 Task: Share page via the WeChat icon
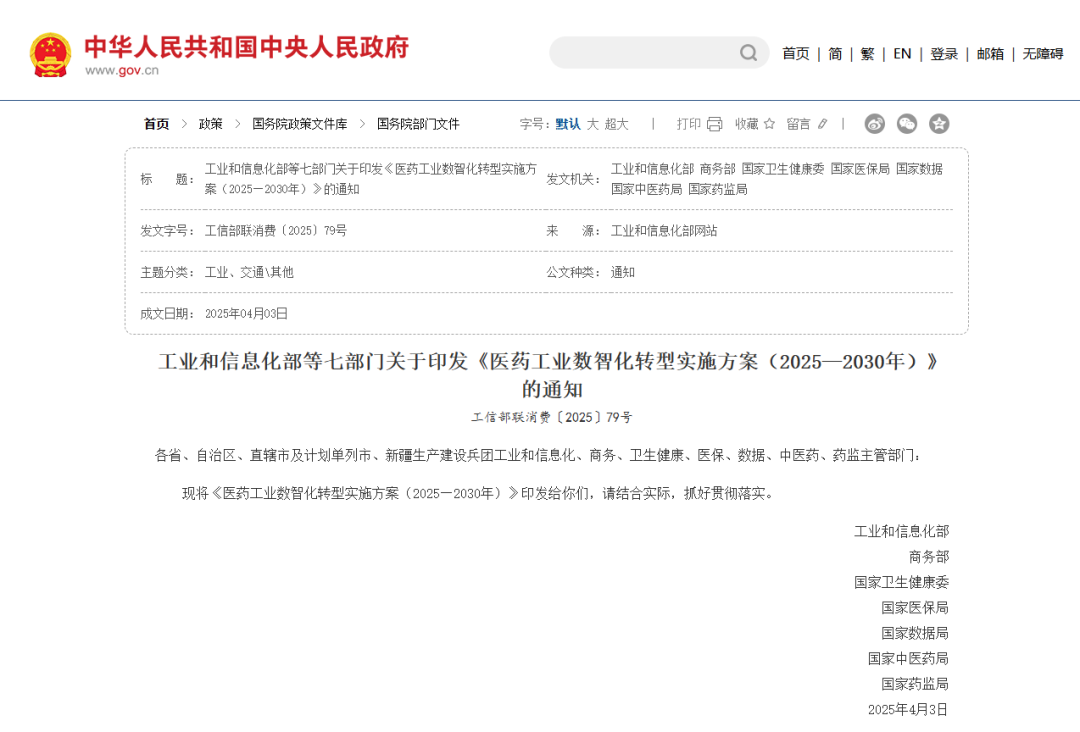(x=907, y=124)
